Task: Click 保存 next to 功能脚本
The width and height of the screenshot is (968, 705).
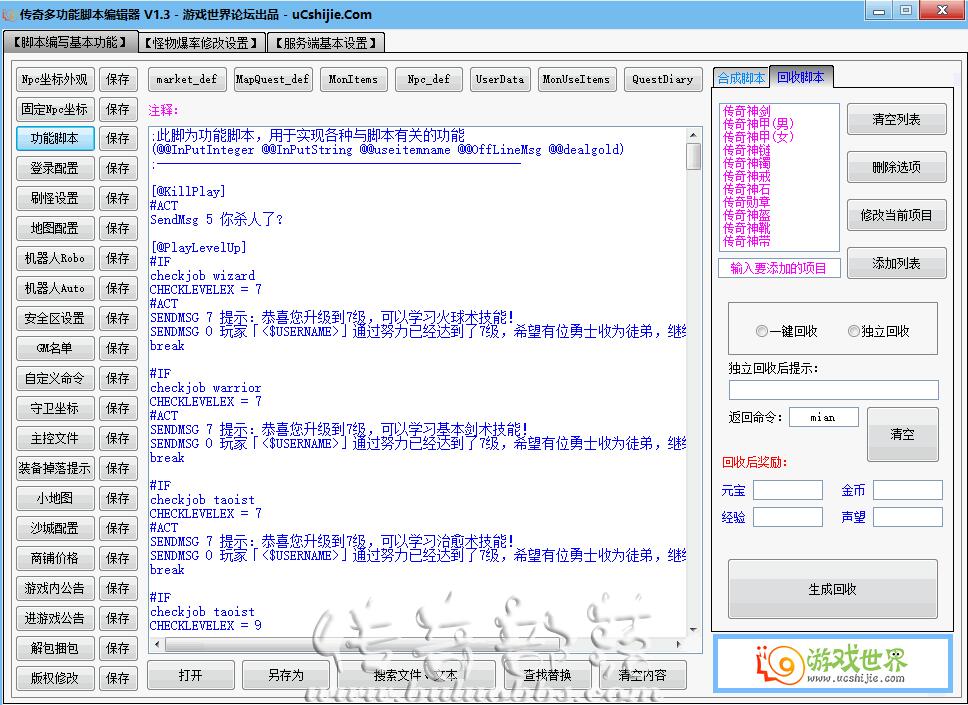Action: (x=118, y=138)
